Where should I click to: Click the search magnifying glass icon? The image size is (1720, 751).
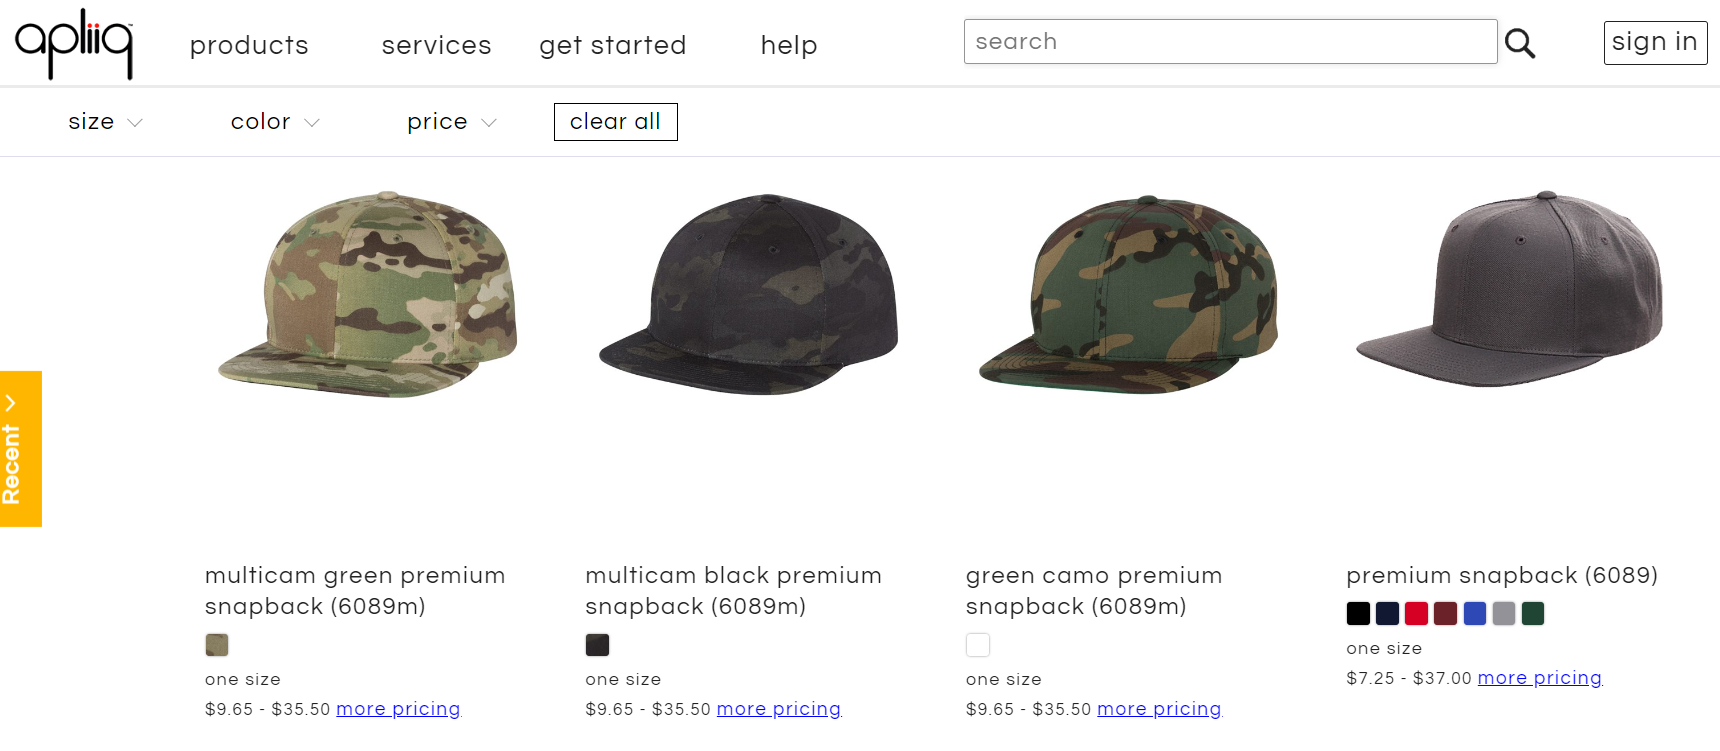tap(1521, 42)
